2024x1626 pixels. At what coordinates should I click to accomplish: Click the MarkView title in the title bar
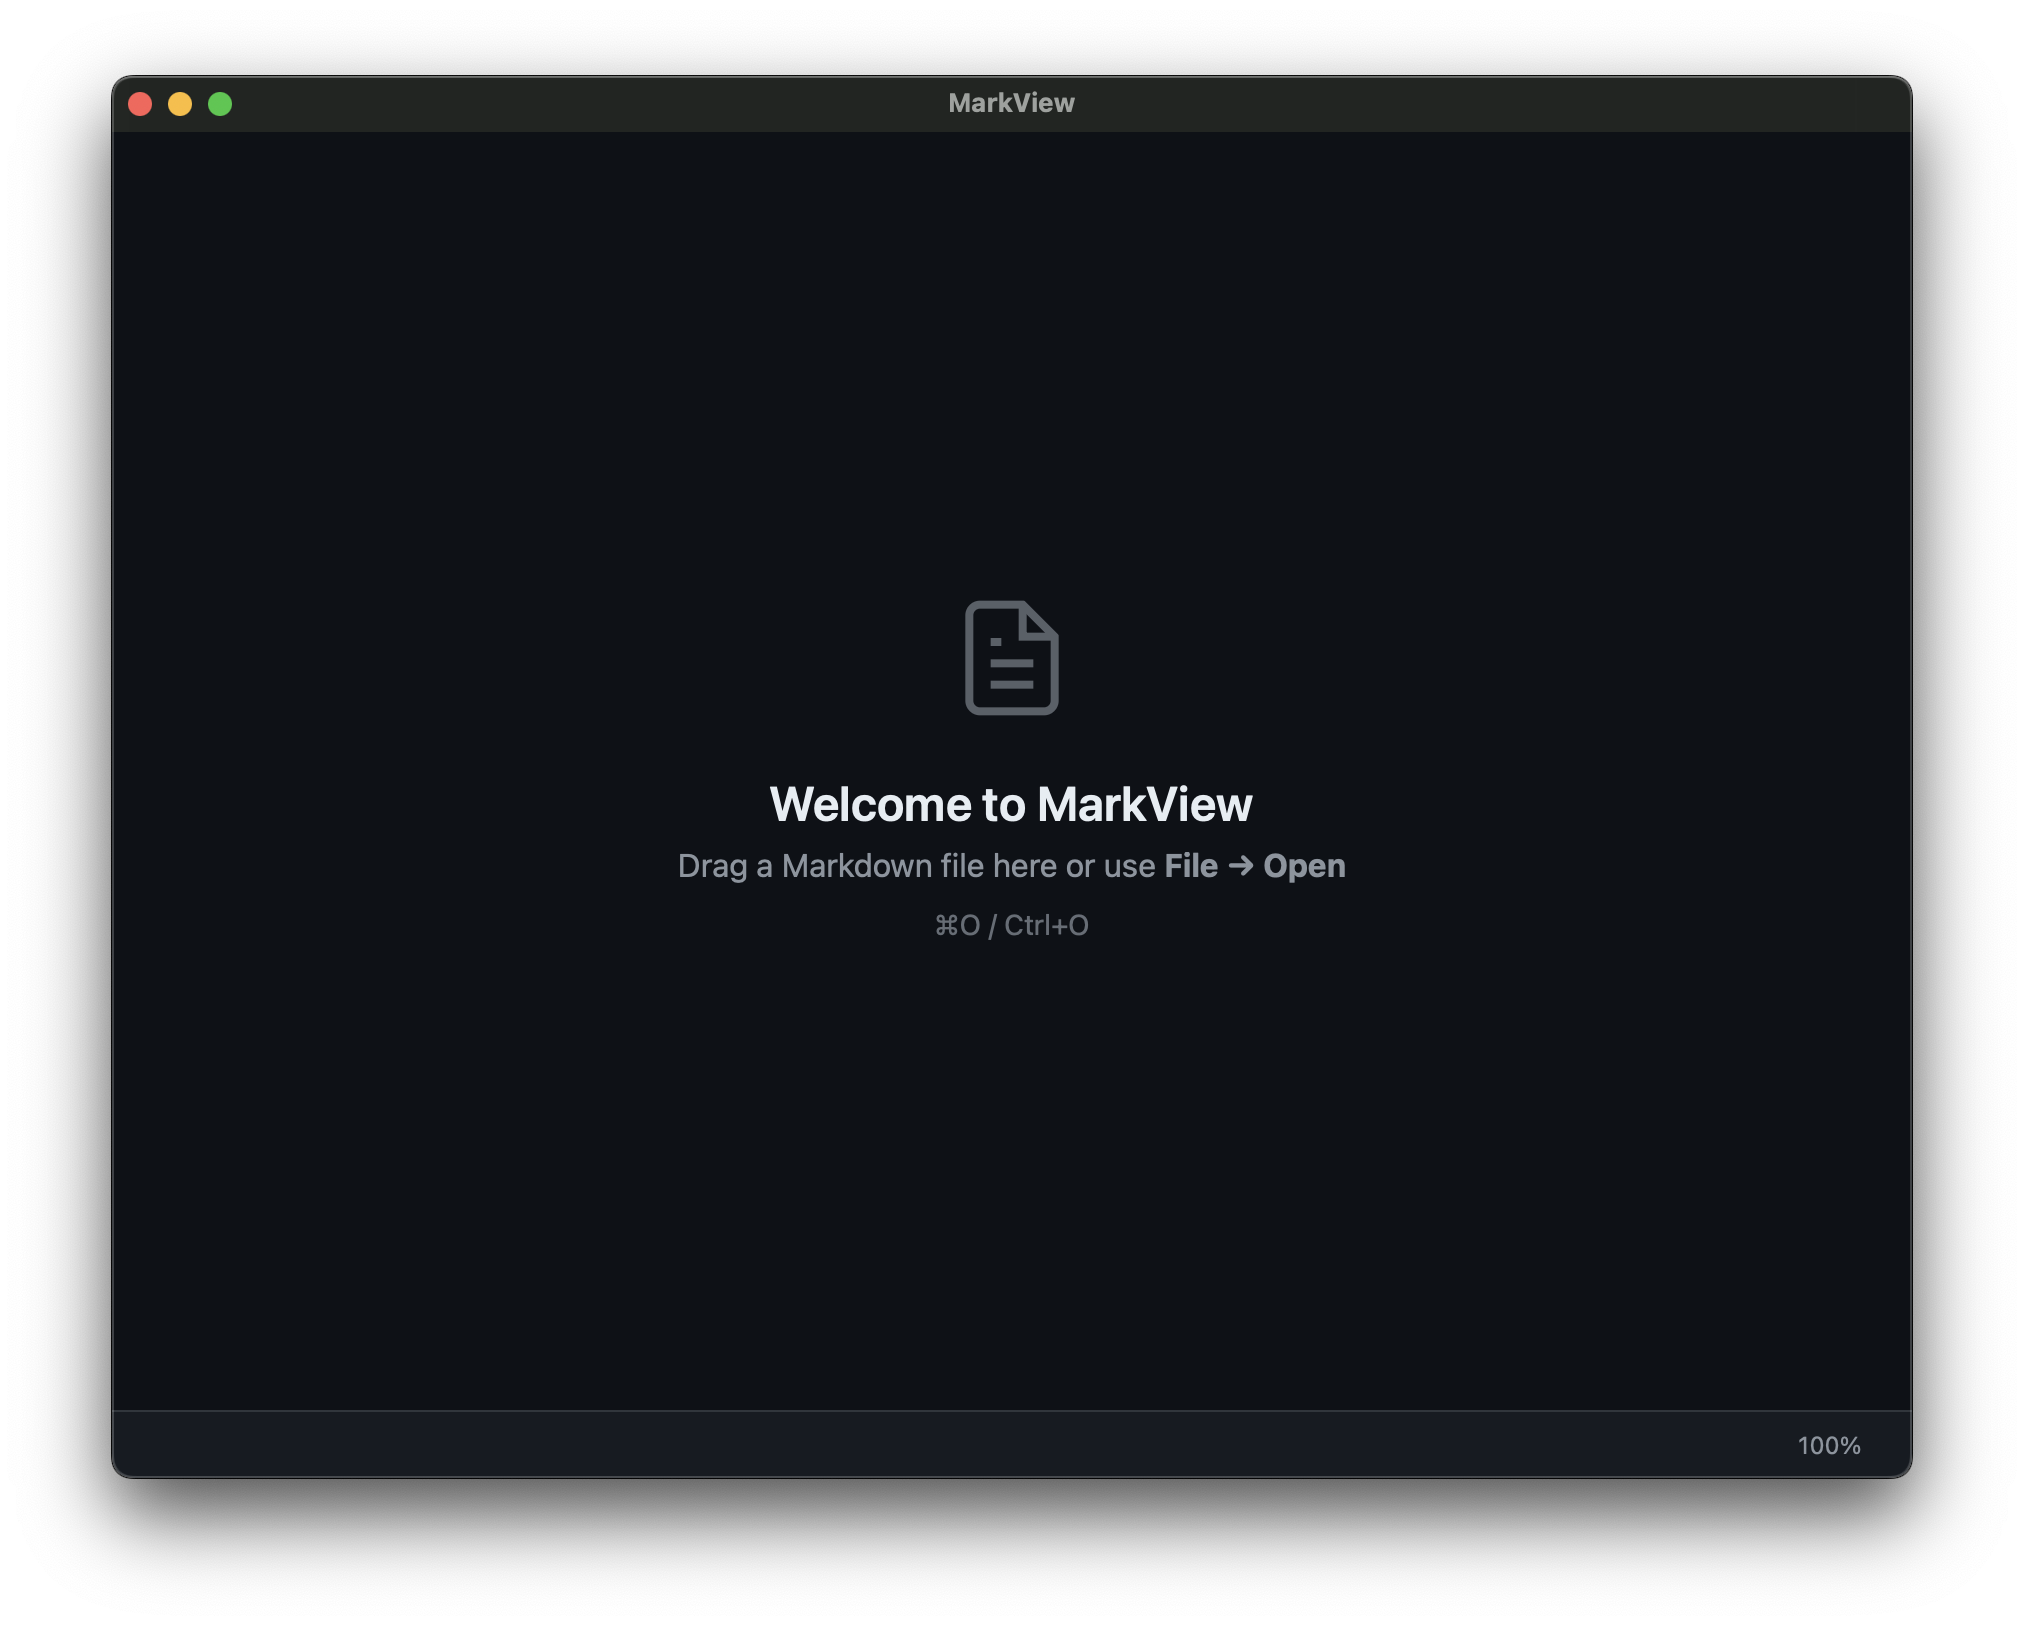point(1011,102)
